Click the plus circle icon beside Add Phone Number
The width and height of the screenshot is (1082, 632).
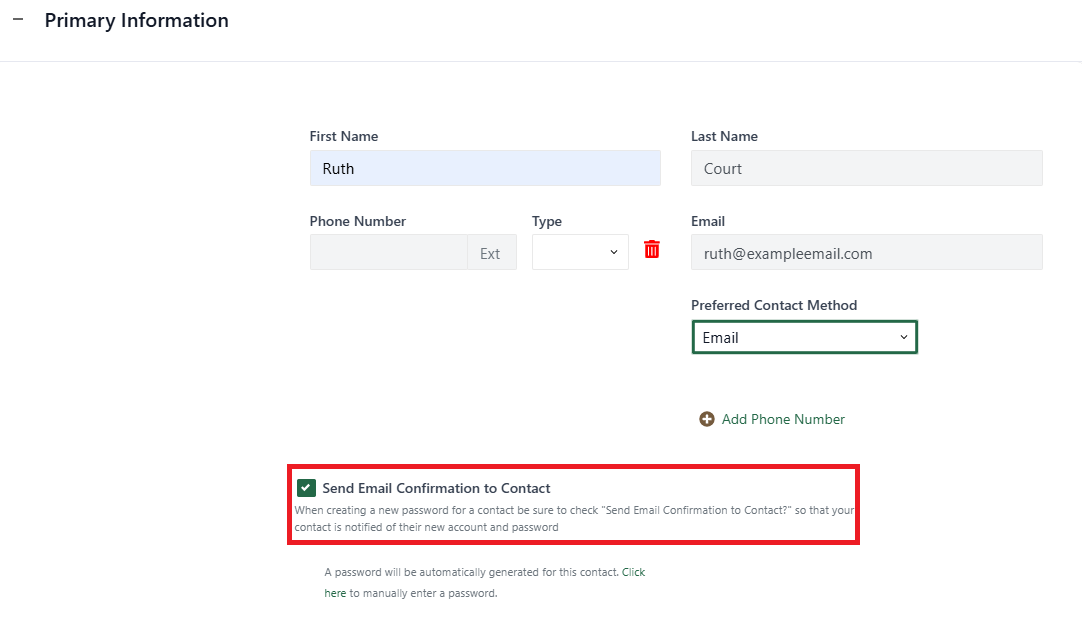[707, 419]
